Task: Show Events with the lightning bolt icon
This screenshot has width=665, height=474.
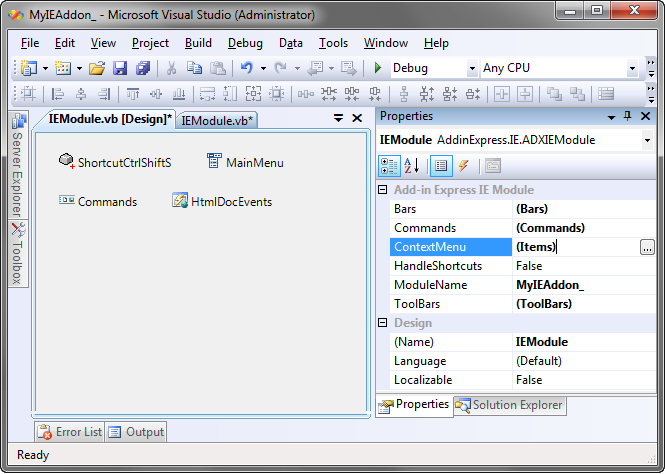Action: coord(464,166)
